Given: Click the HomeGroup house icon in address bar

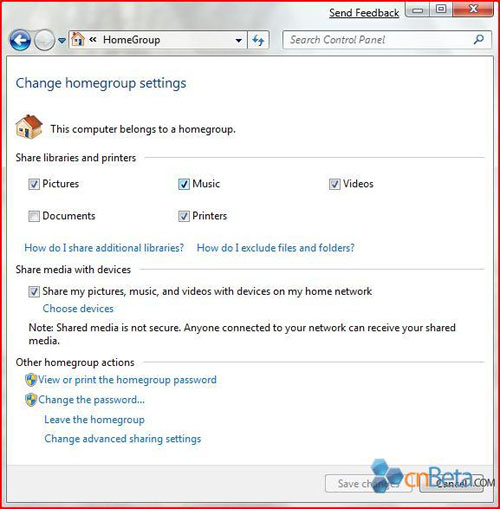Looking at the screenshot, I should click(78, 39).
